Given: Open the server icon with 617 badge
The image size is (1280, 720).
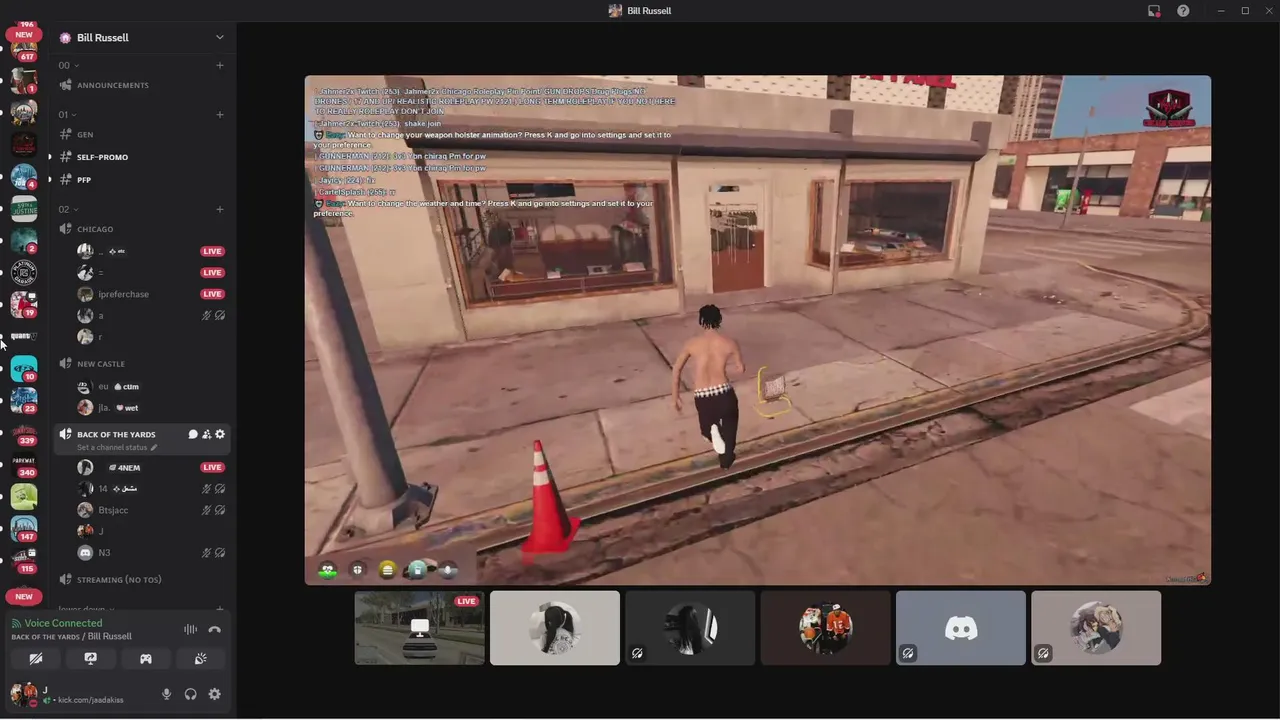Looking at the screenshot, I should pos(24,47).
